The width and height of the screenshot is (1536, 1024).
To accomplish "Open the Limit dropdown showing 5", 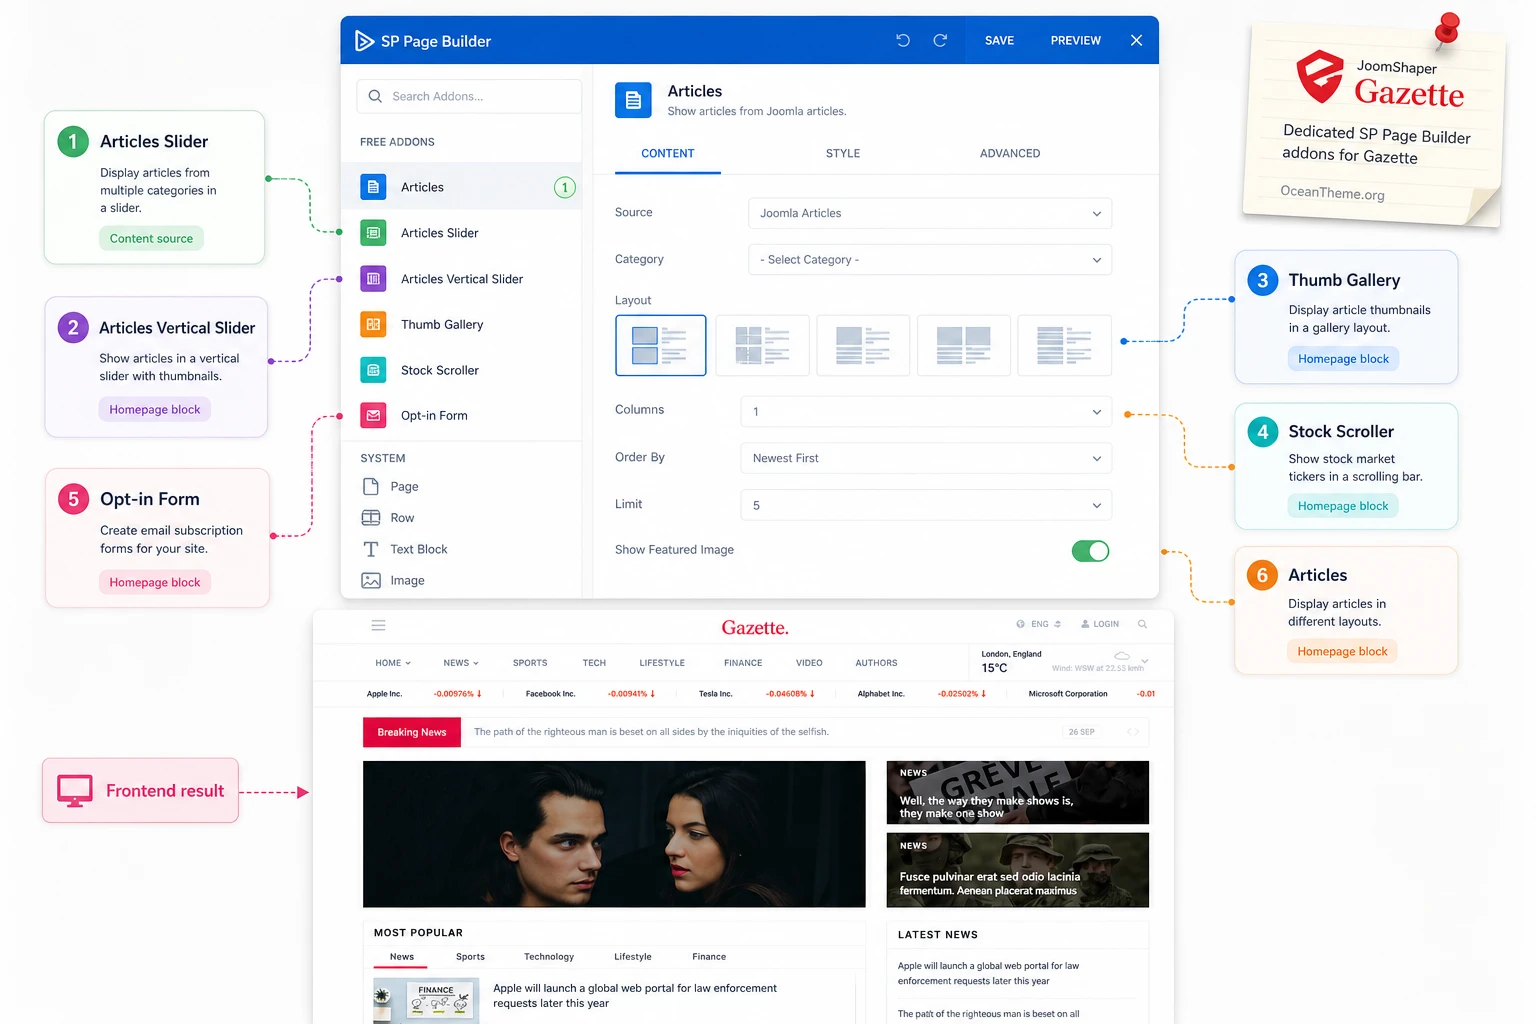I will [926, 505].
